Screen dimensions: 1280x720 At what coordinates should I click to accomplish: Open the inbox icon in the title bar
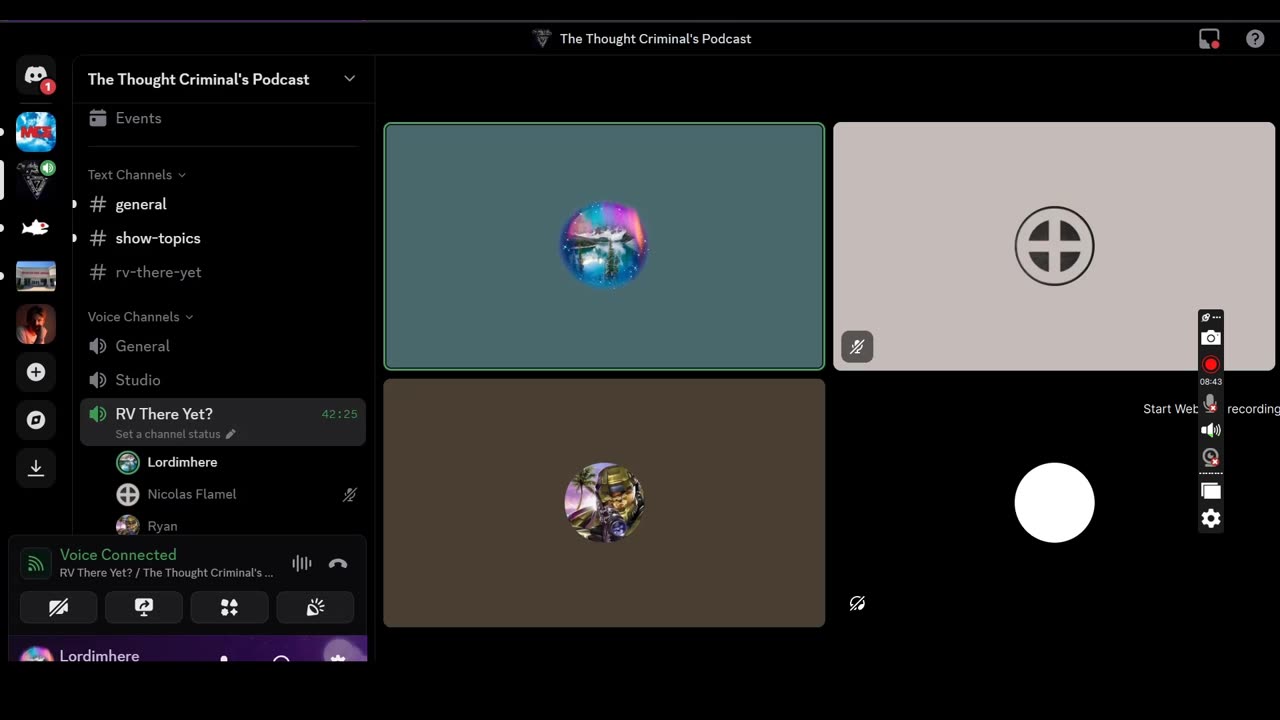(1209, 39)
